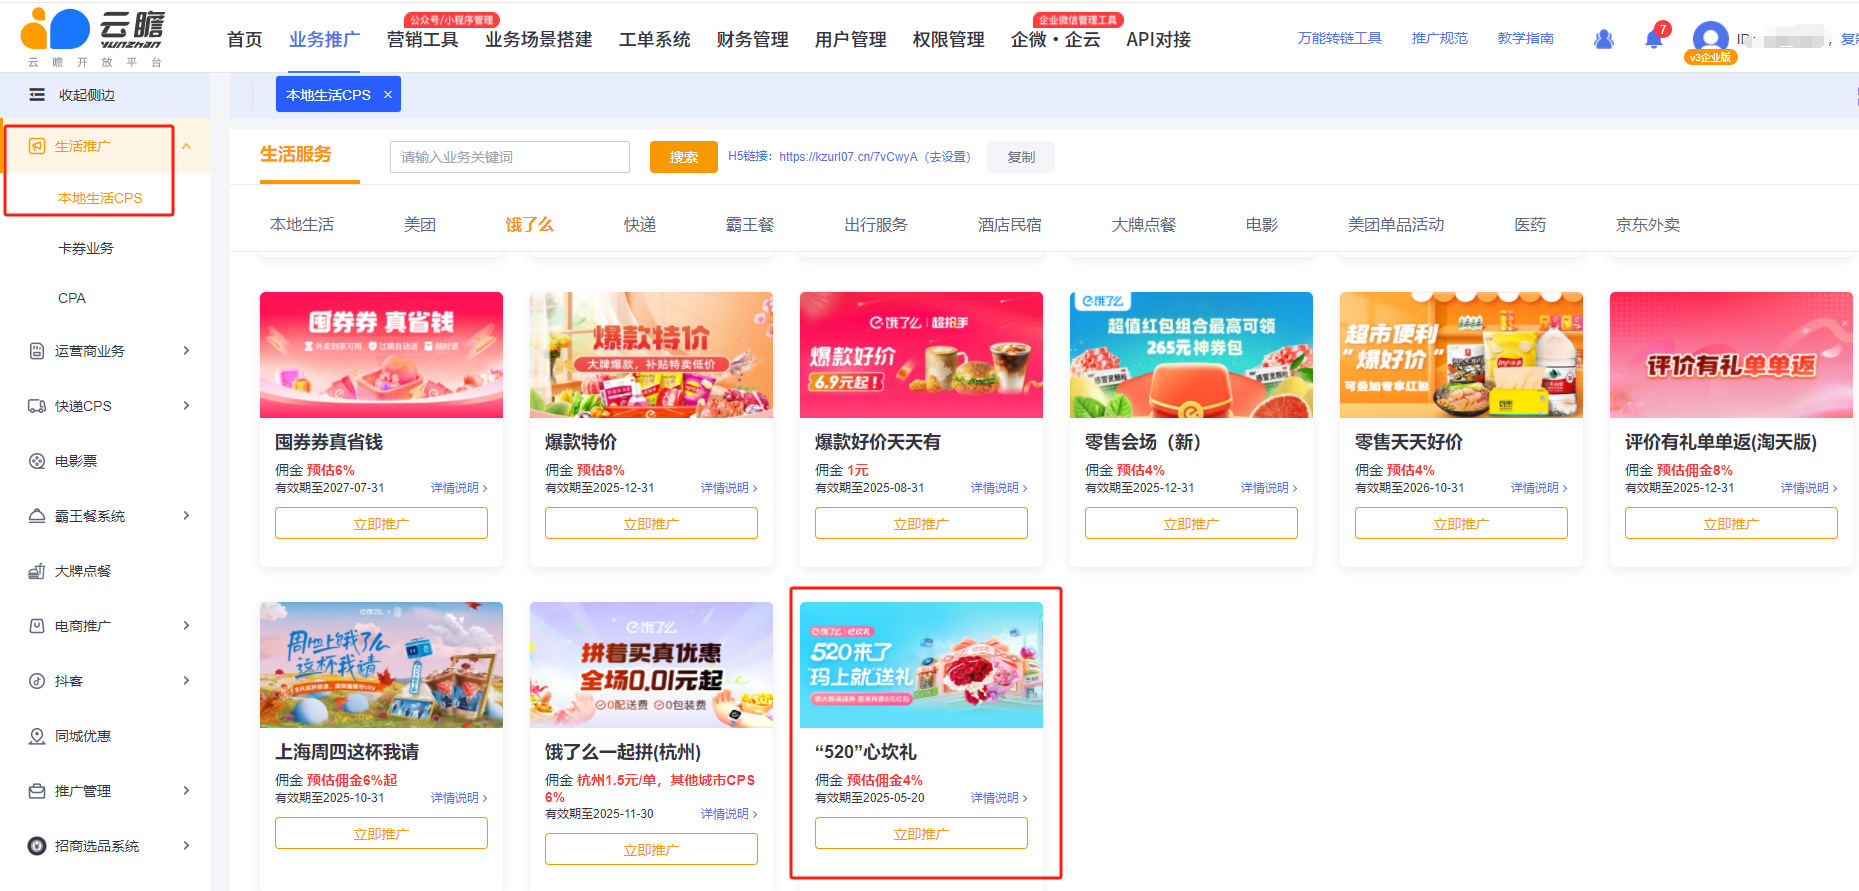Screen dimensions: 1859x891
Task: Open the 教学指南 header link
Action: click(x=1526, y=38)
